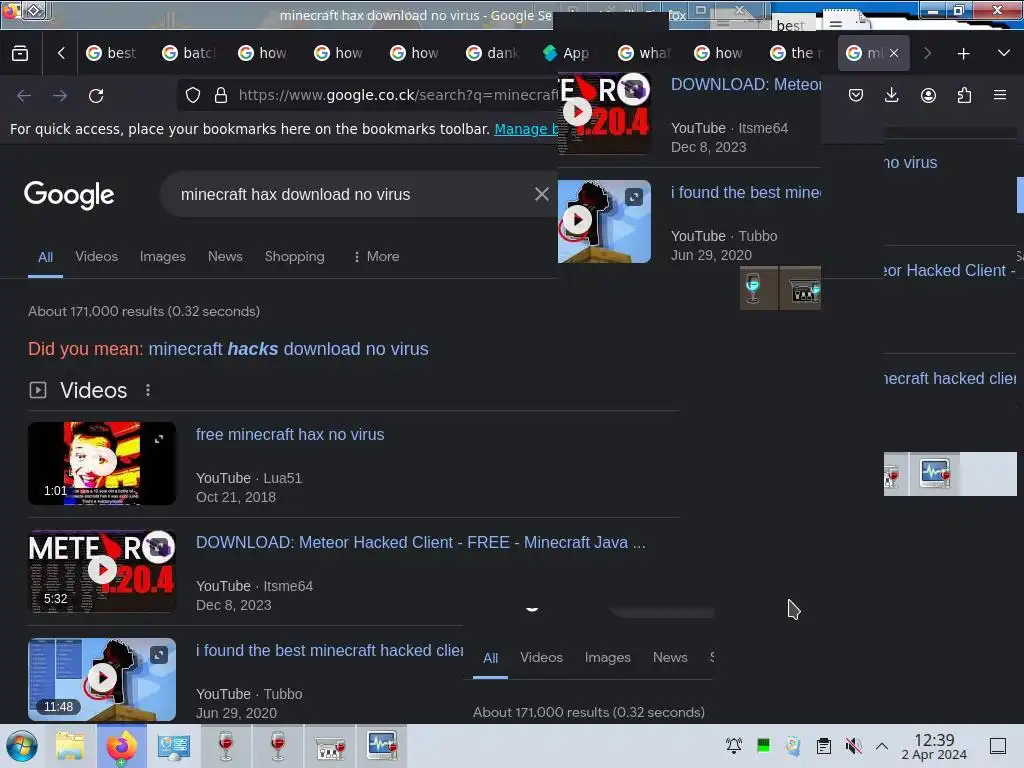Expand hidden system tray icons arrow
Viewport: 1024px width, 768px height.
tap(882, 746)
